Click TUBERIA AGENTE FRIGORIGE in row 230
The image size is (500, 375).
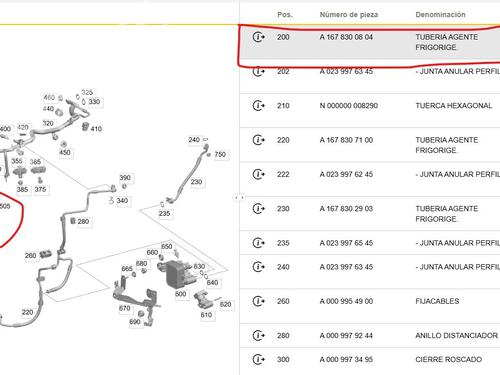click(x=447, y=214)
